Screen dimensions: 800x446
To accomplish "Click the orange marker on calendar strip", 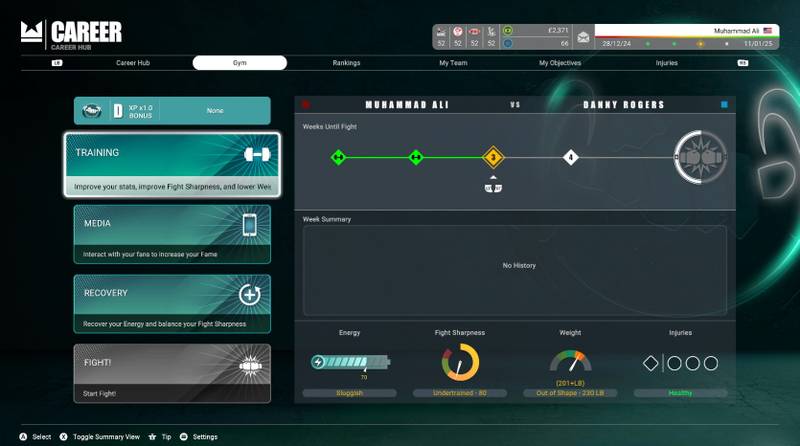I will 701,44.
